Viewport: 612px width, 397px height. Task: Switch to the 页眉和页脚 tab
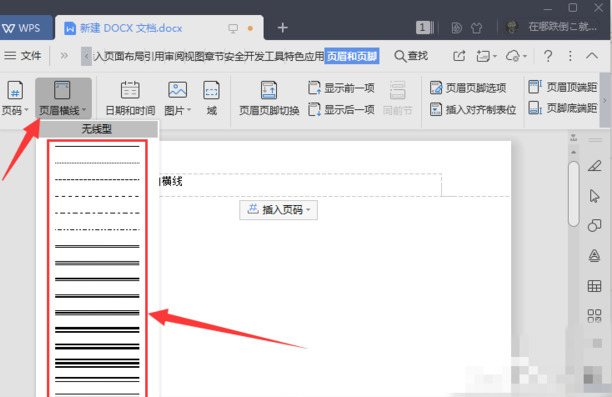352,56
